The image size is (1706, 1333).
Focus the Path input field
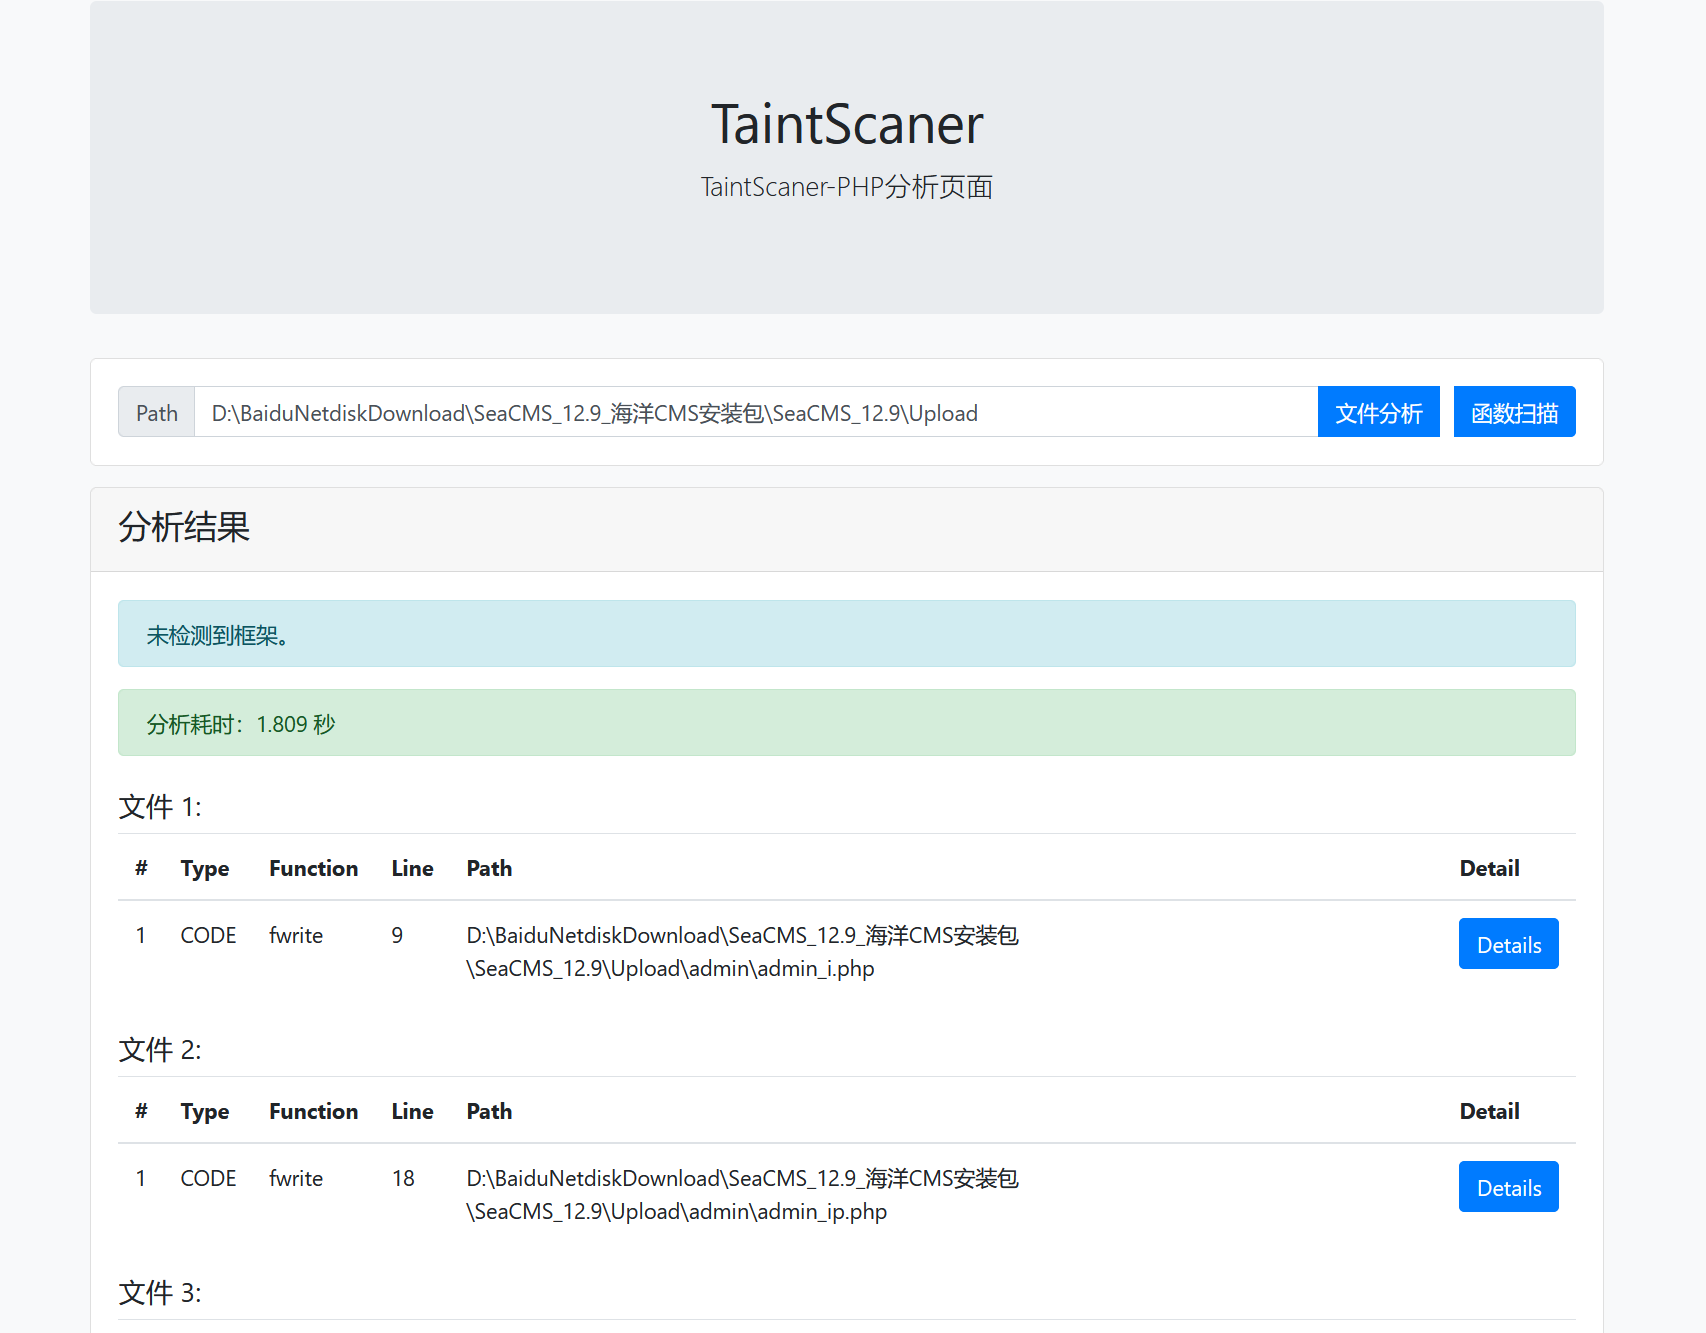click(x=756, y=412)
